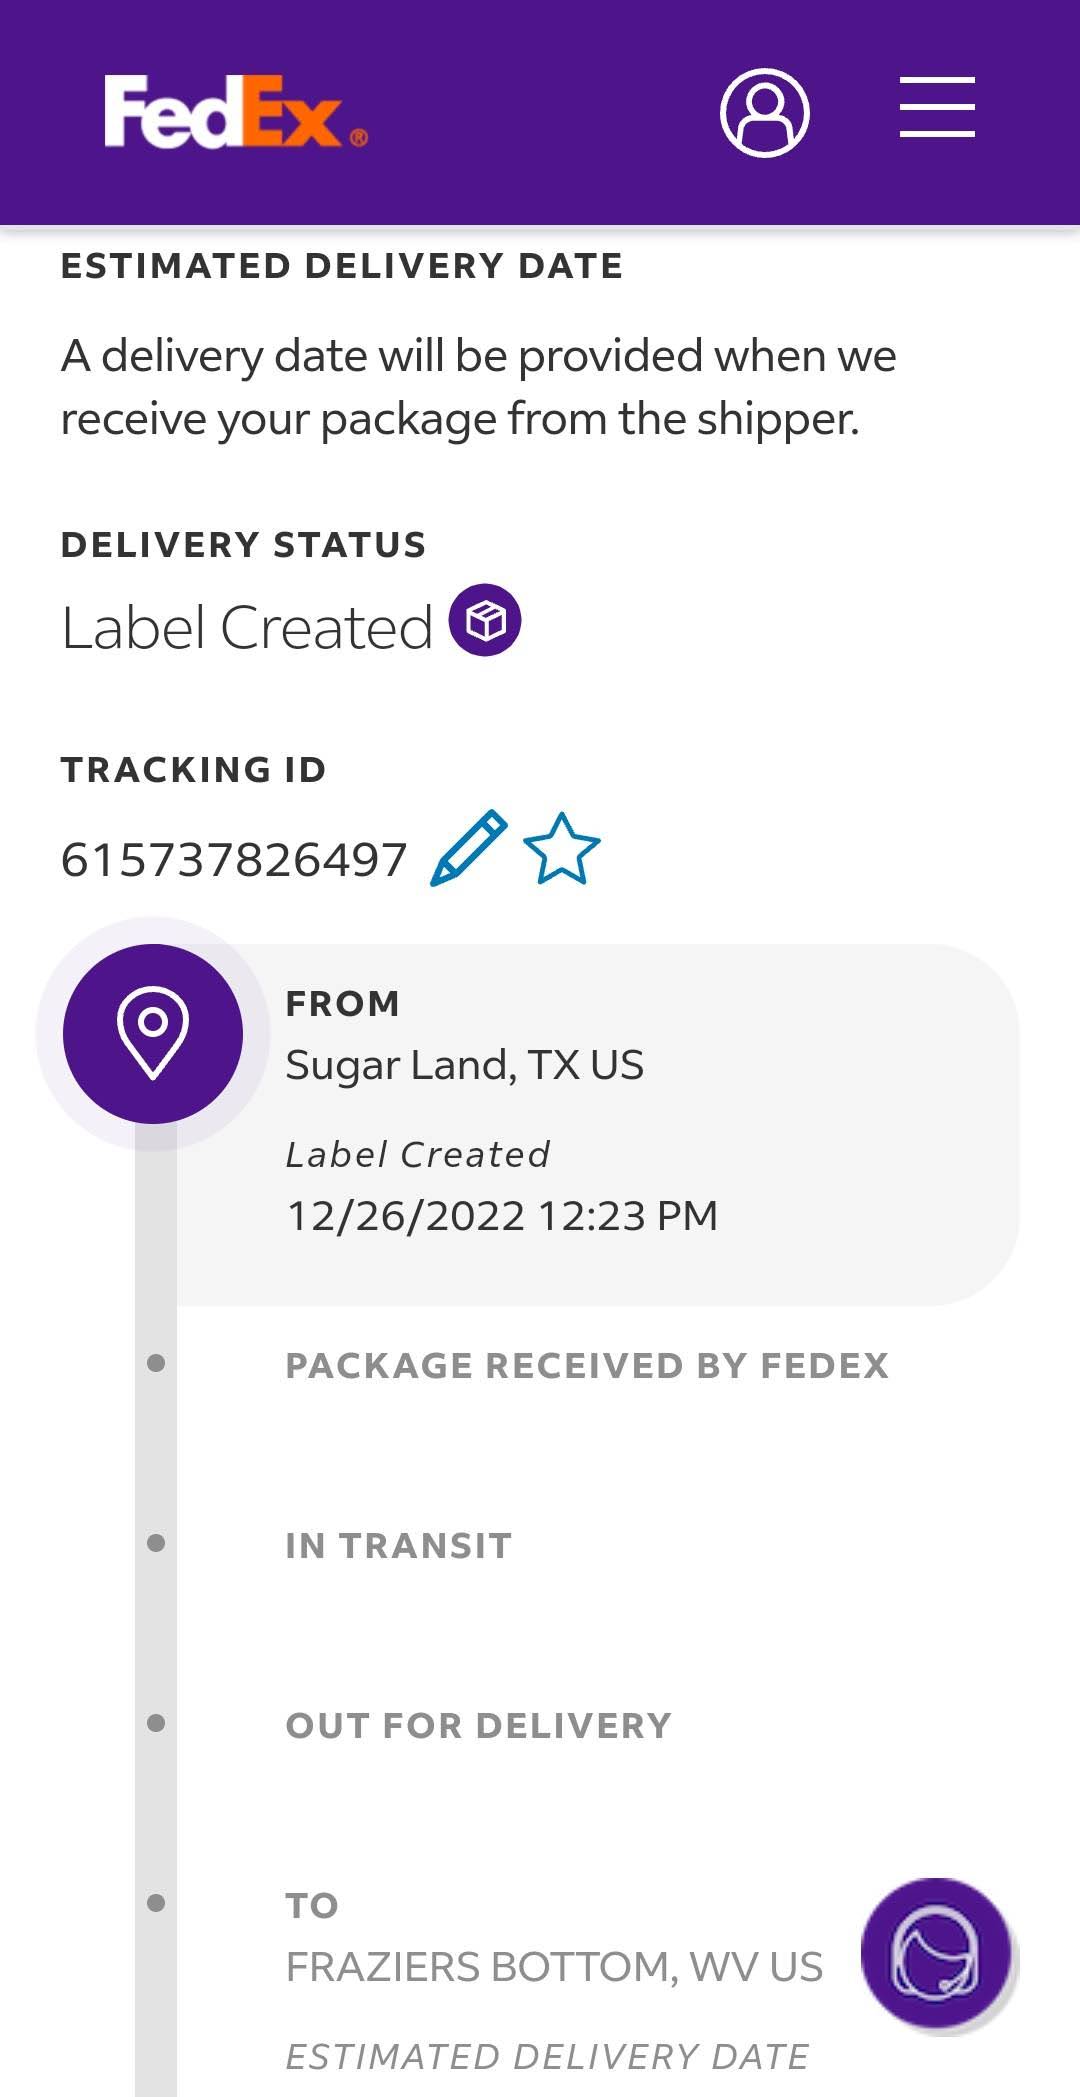Tap the purple location pin icon
The width and height of the screenshot is (1080, 2097).
coord(153,1033)
